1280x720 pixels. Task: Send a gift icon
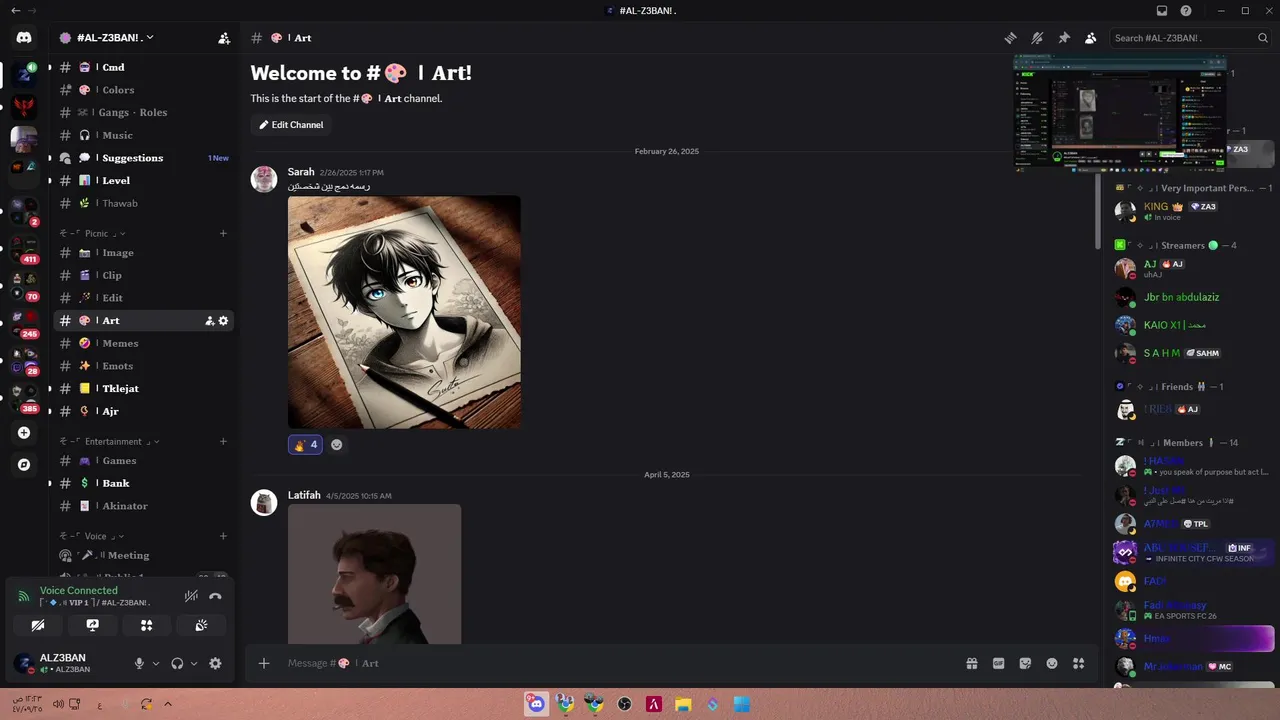[x=971, y=663]
